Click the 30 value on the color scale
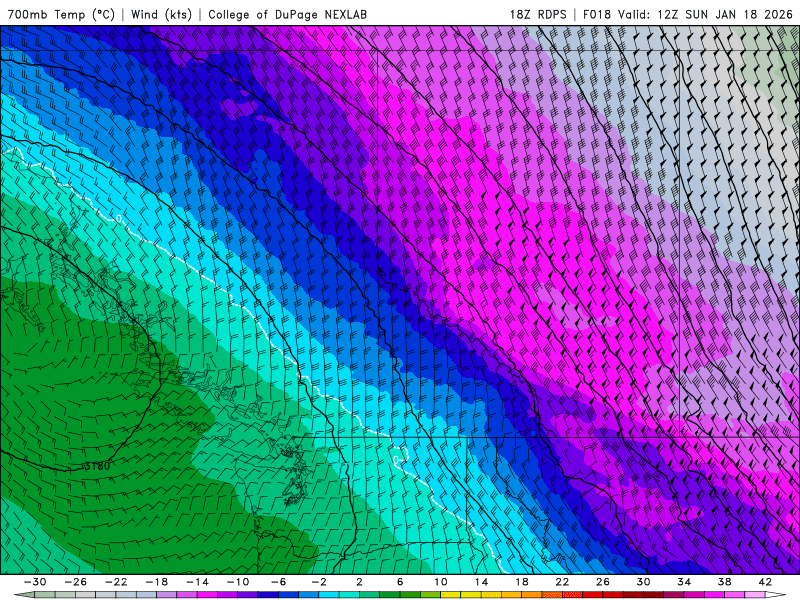 tap(643, 582)
